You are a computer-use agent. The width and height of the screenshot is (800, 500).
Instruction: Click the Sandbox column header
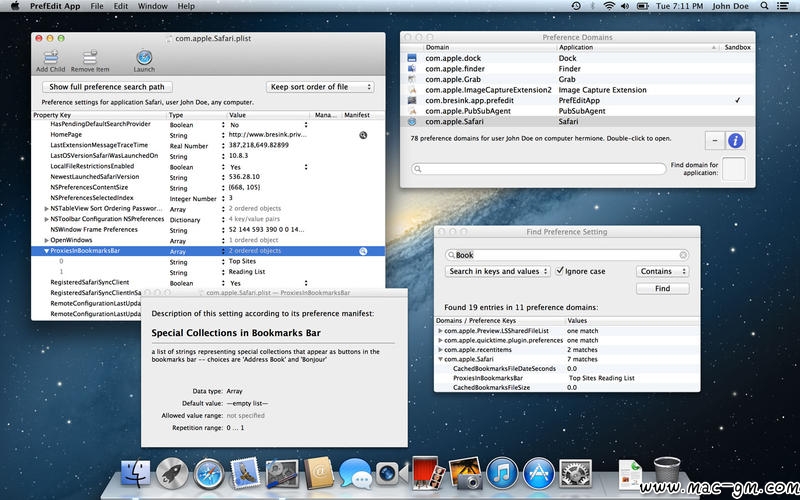[737, 47]
